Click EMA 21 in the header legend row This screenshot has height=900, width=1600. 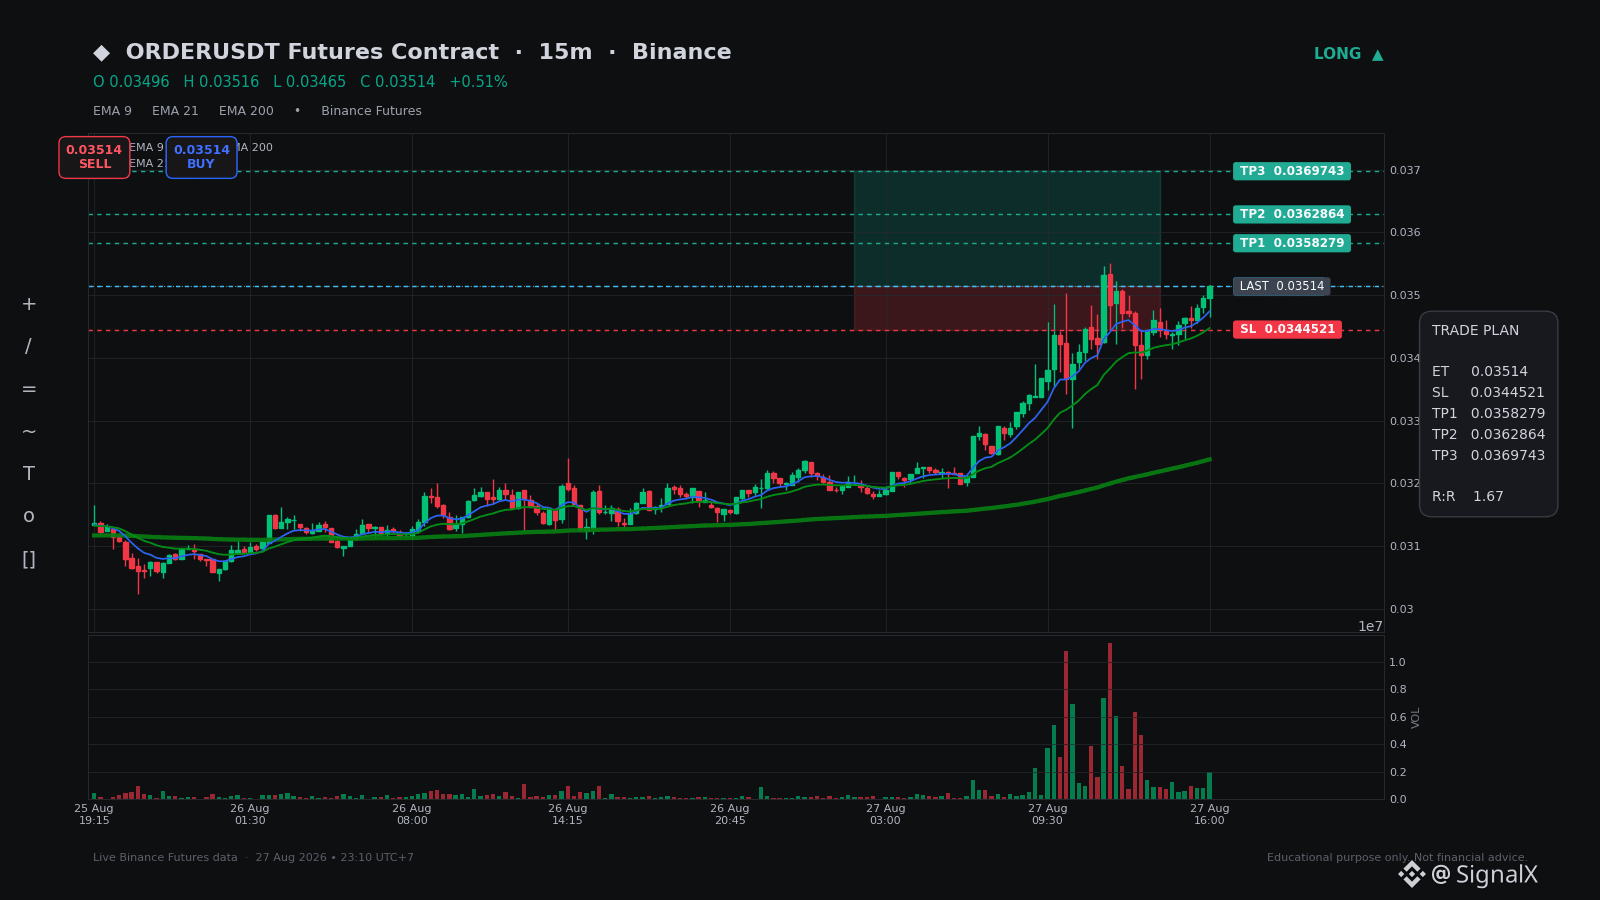(x=175, y=111)
